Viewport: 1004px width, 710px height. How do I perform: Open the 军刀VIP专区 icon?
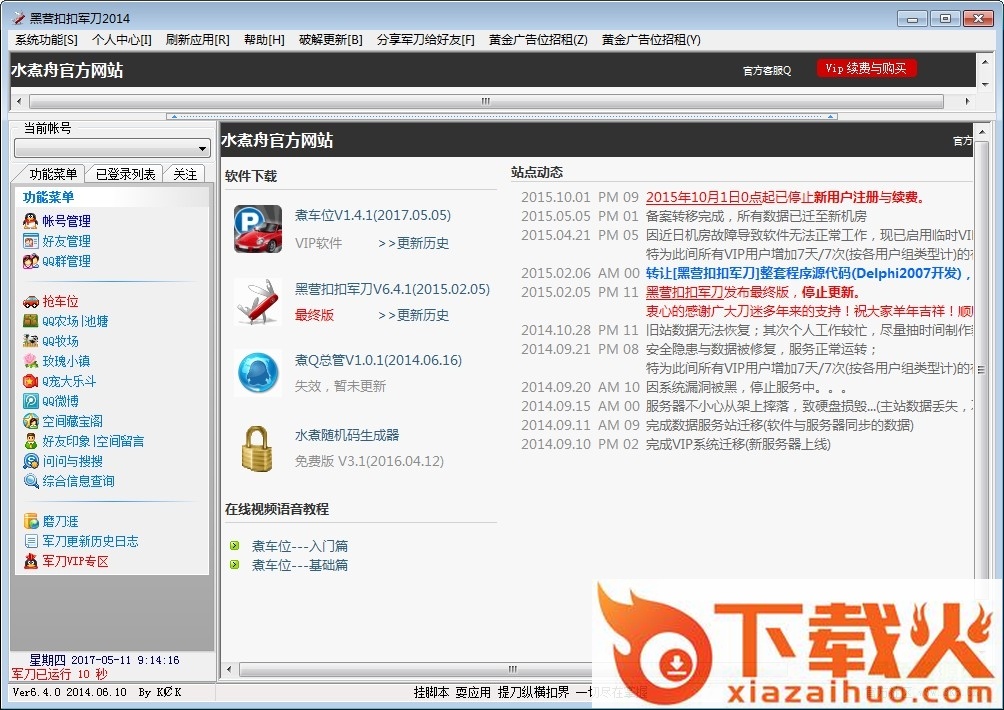coord(30,561)
